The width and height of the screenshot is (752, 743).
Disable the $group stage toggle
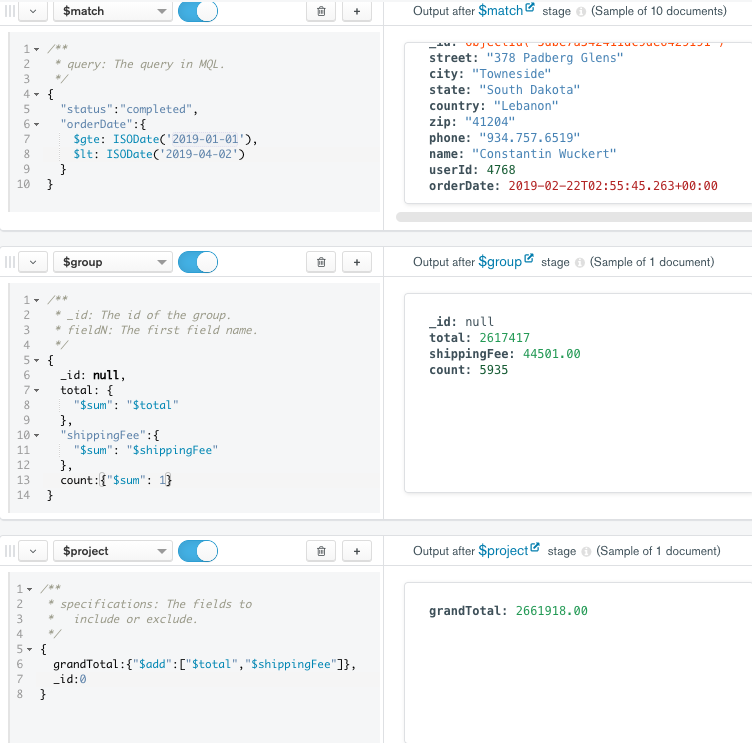point(198,262)
